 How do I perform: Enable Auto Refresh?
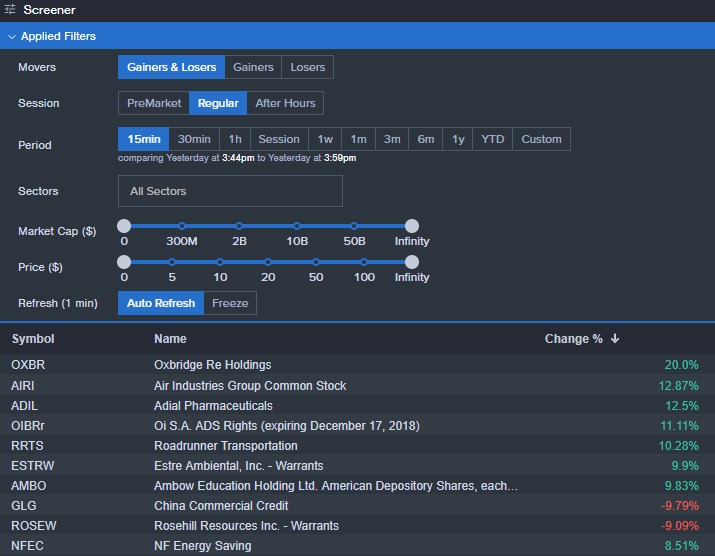click(161, 303)
